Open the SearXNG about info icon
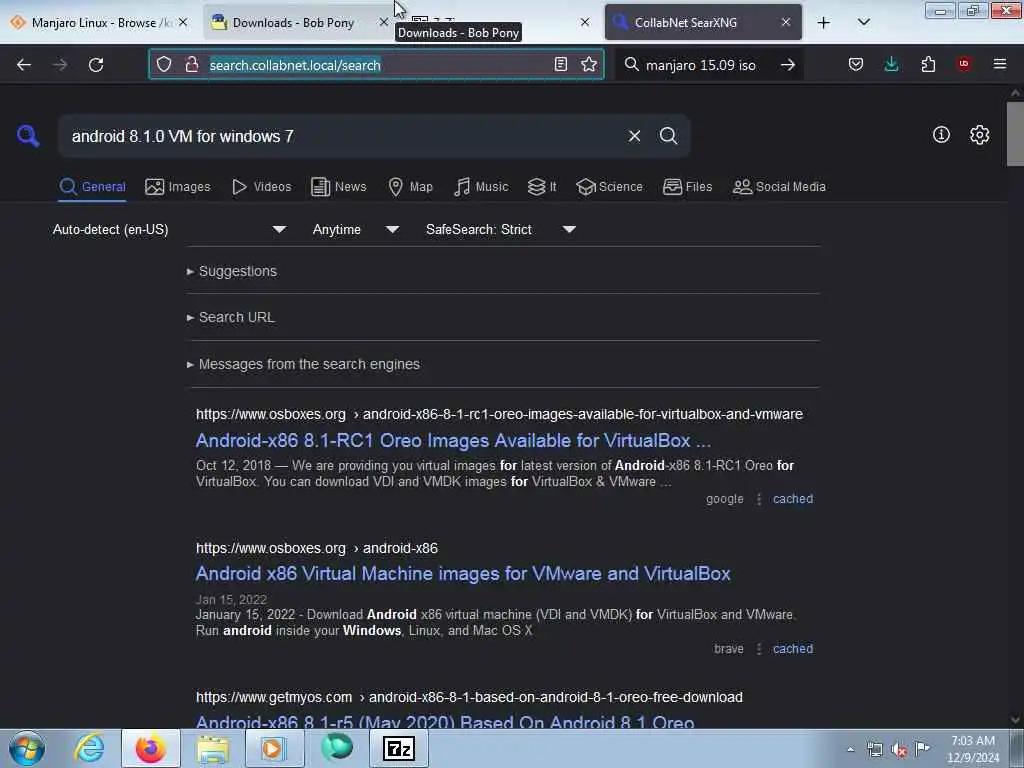The image size is (1024, 768). (x=941, y=135)
